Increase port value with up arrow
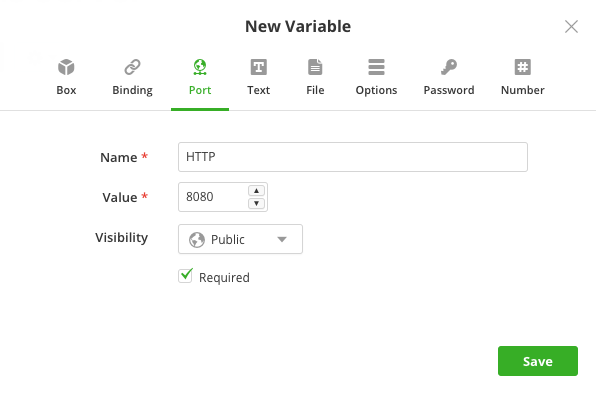The height and width of the screenshot is (393, 596). click(257, 190)
